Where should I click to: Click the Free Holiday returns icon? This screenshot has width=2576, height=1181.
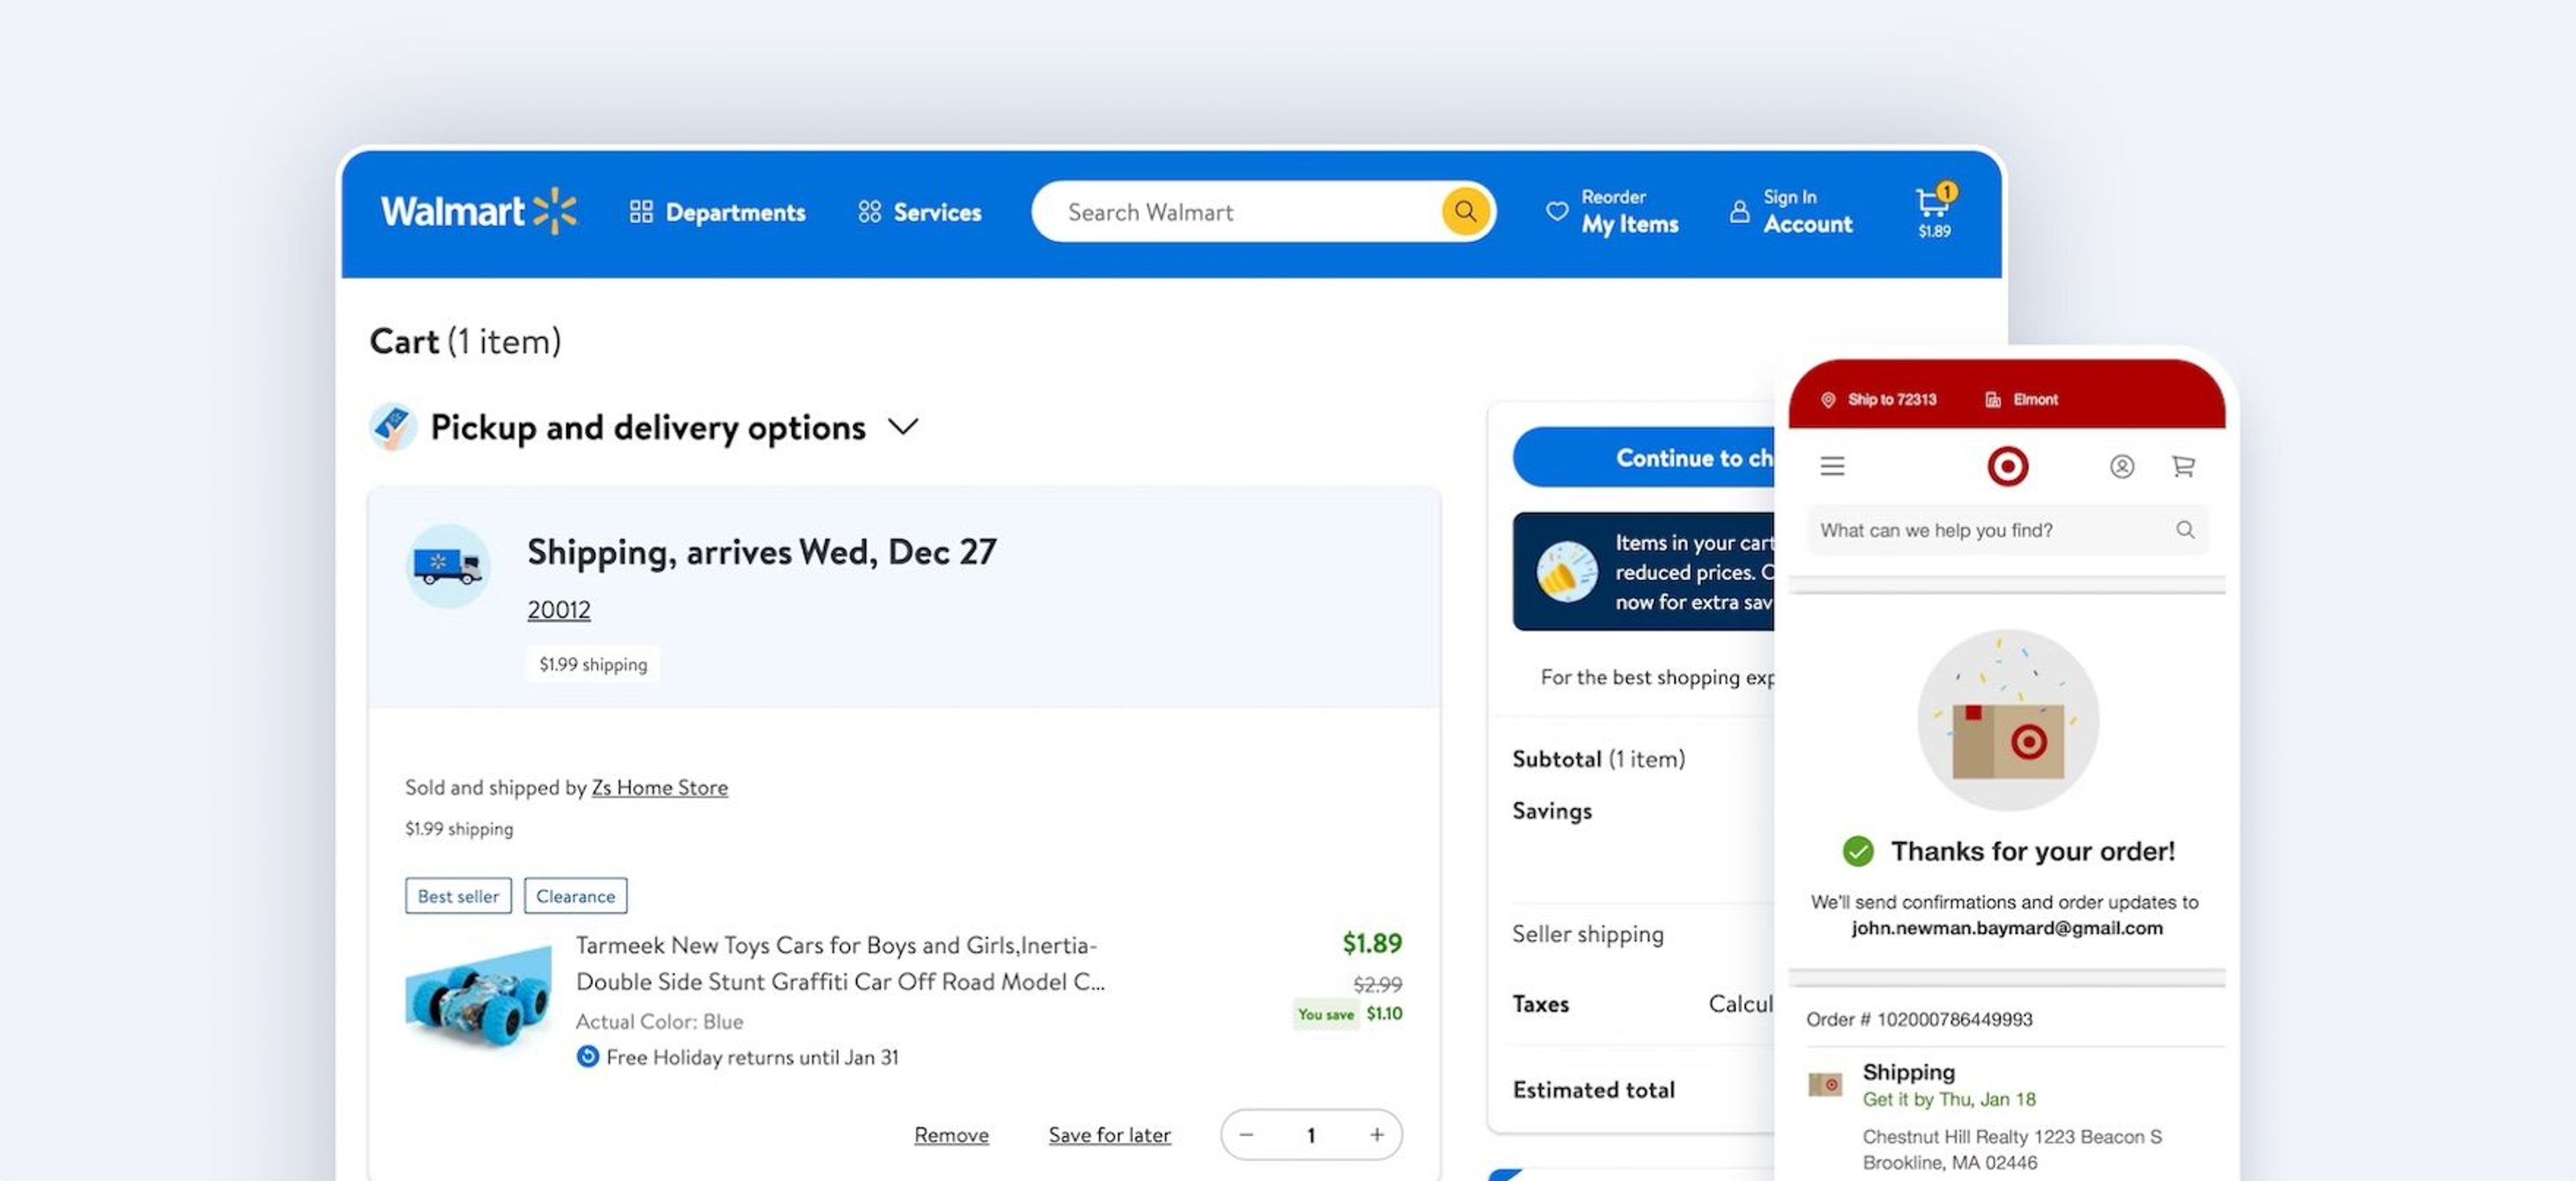click(587, 1056)
